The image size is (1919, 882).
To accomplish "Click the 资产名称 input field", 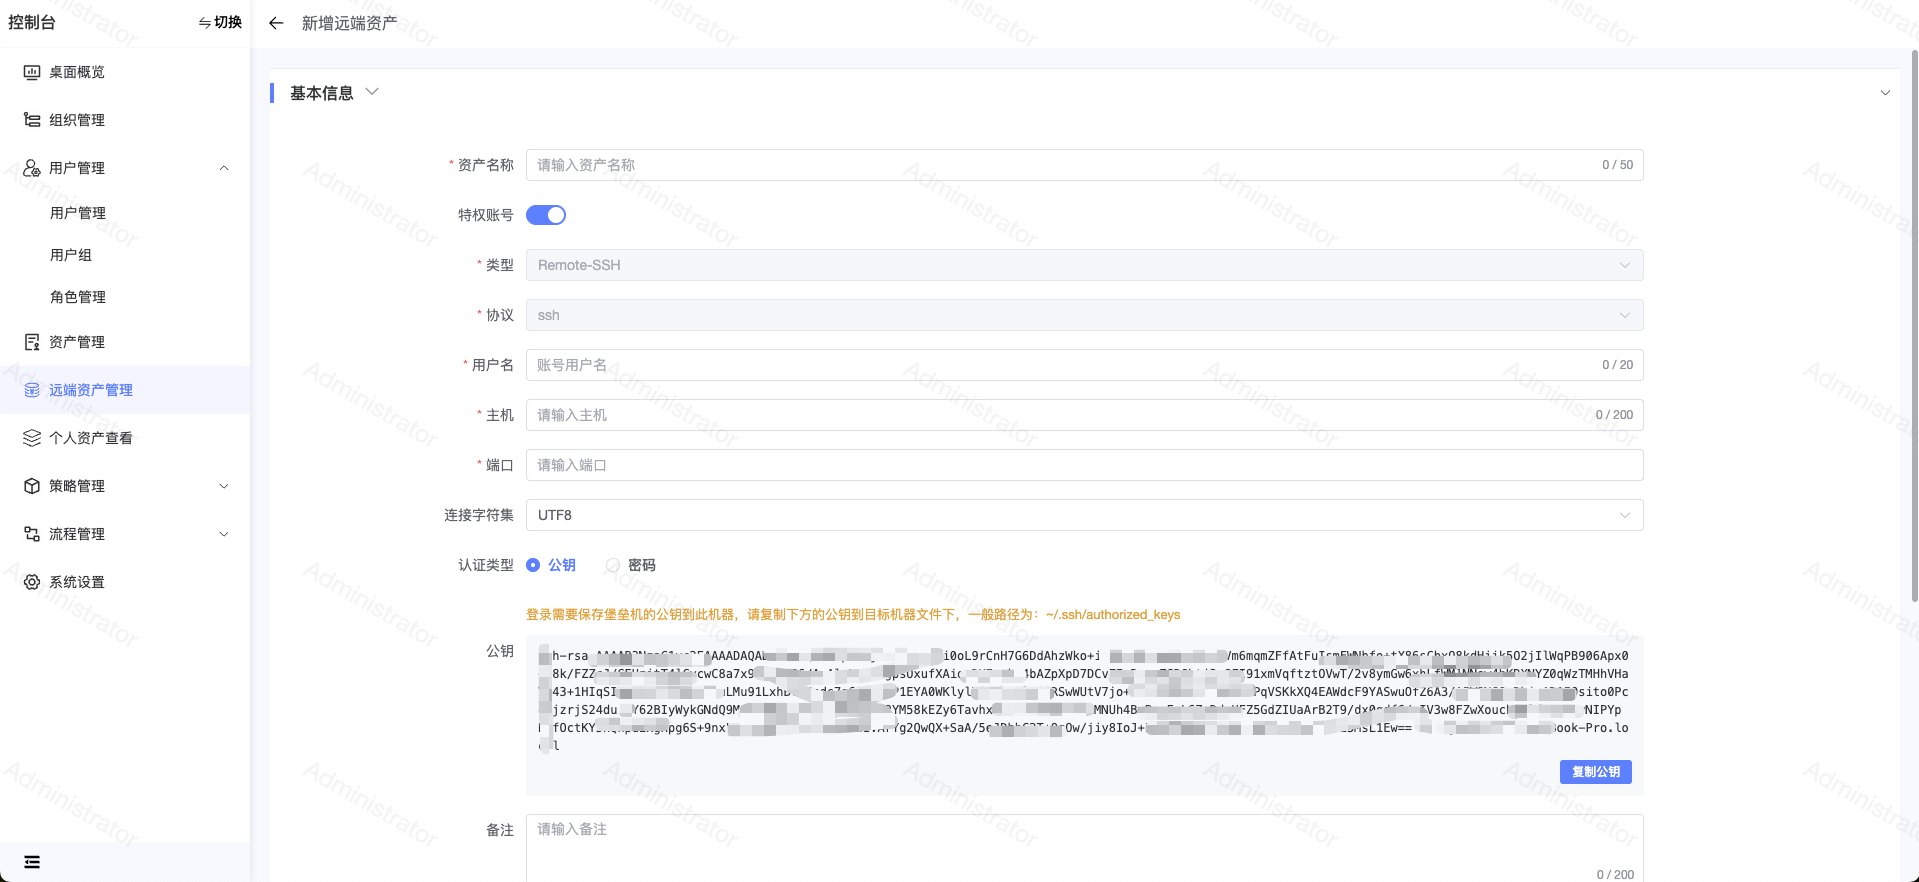I will coord(1084,165).
